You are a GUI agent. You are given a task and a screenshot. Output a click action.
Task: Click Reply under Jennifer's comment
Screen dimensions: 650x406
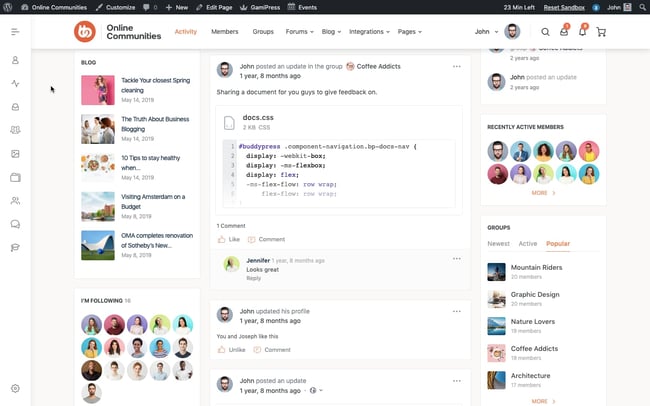pos(253,278)
